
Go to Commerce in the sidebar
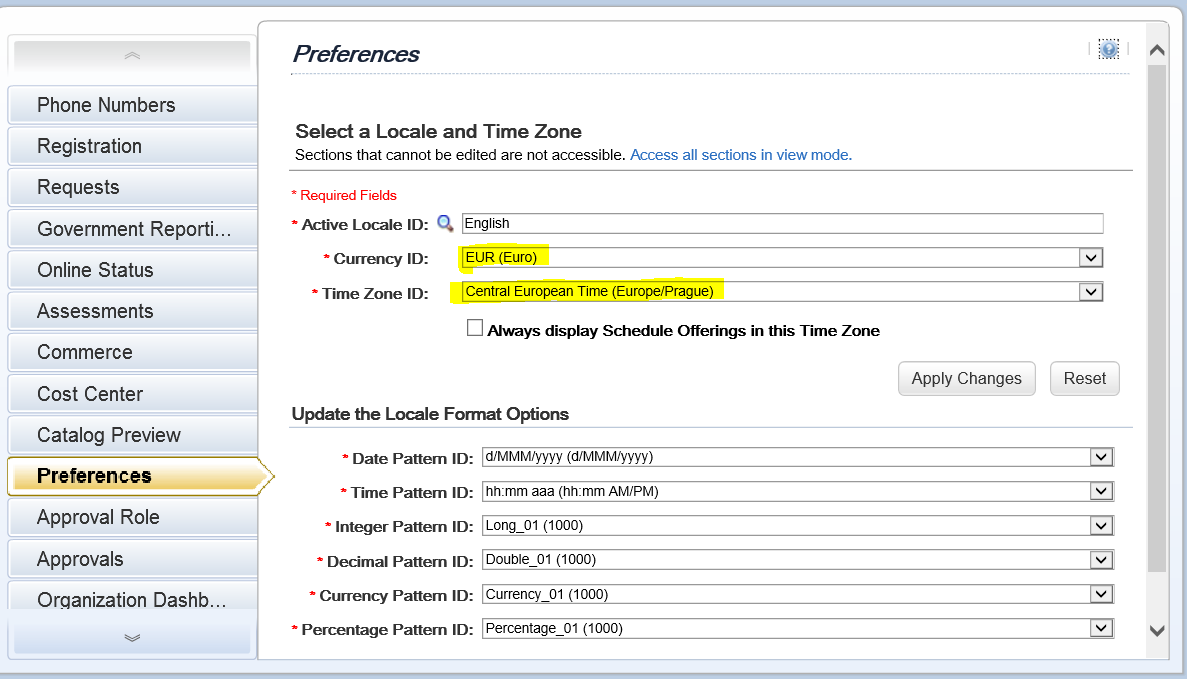tap(133, 352)
